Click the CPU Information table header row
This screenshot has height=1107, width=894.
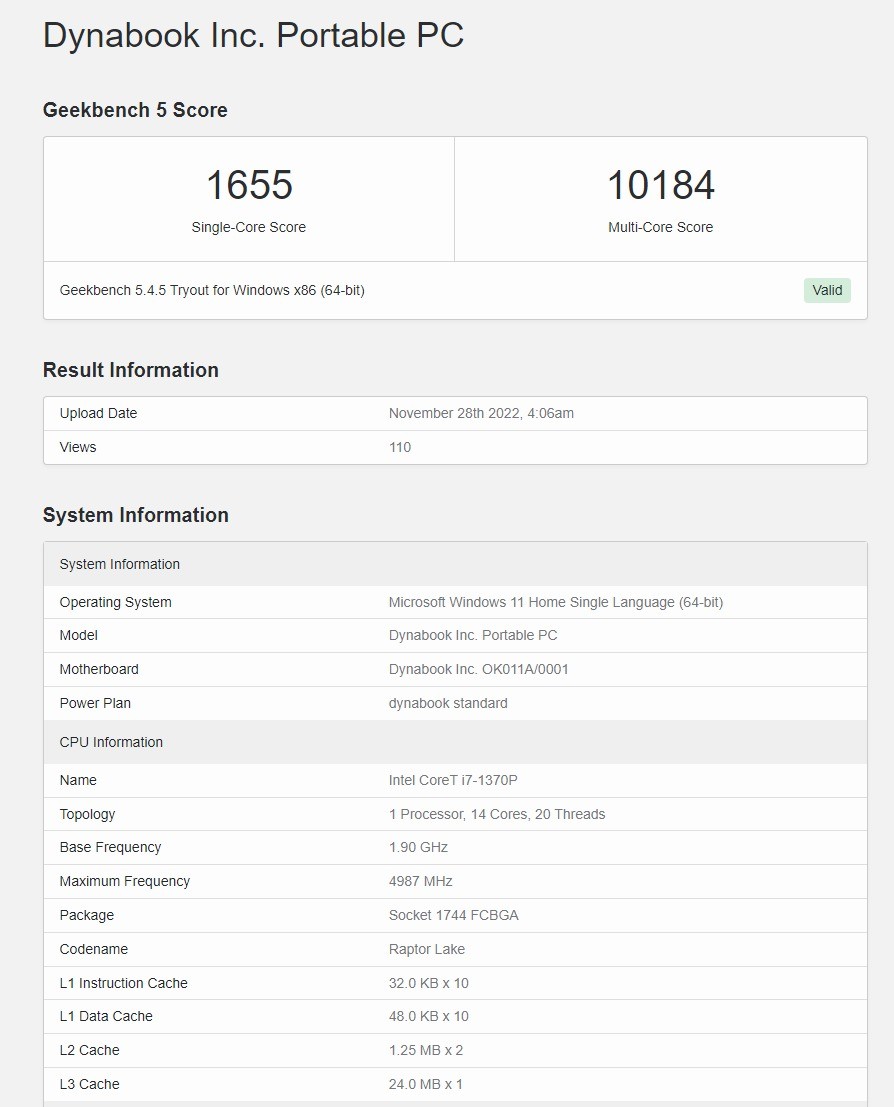(455, 742)
